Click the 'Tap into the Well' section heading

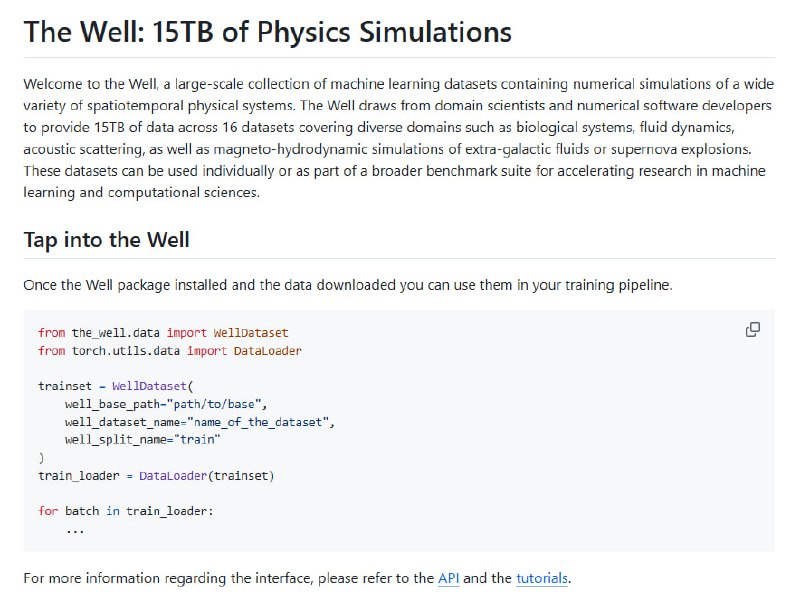point(107,240)
